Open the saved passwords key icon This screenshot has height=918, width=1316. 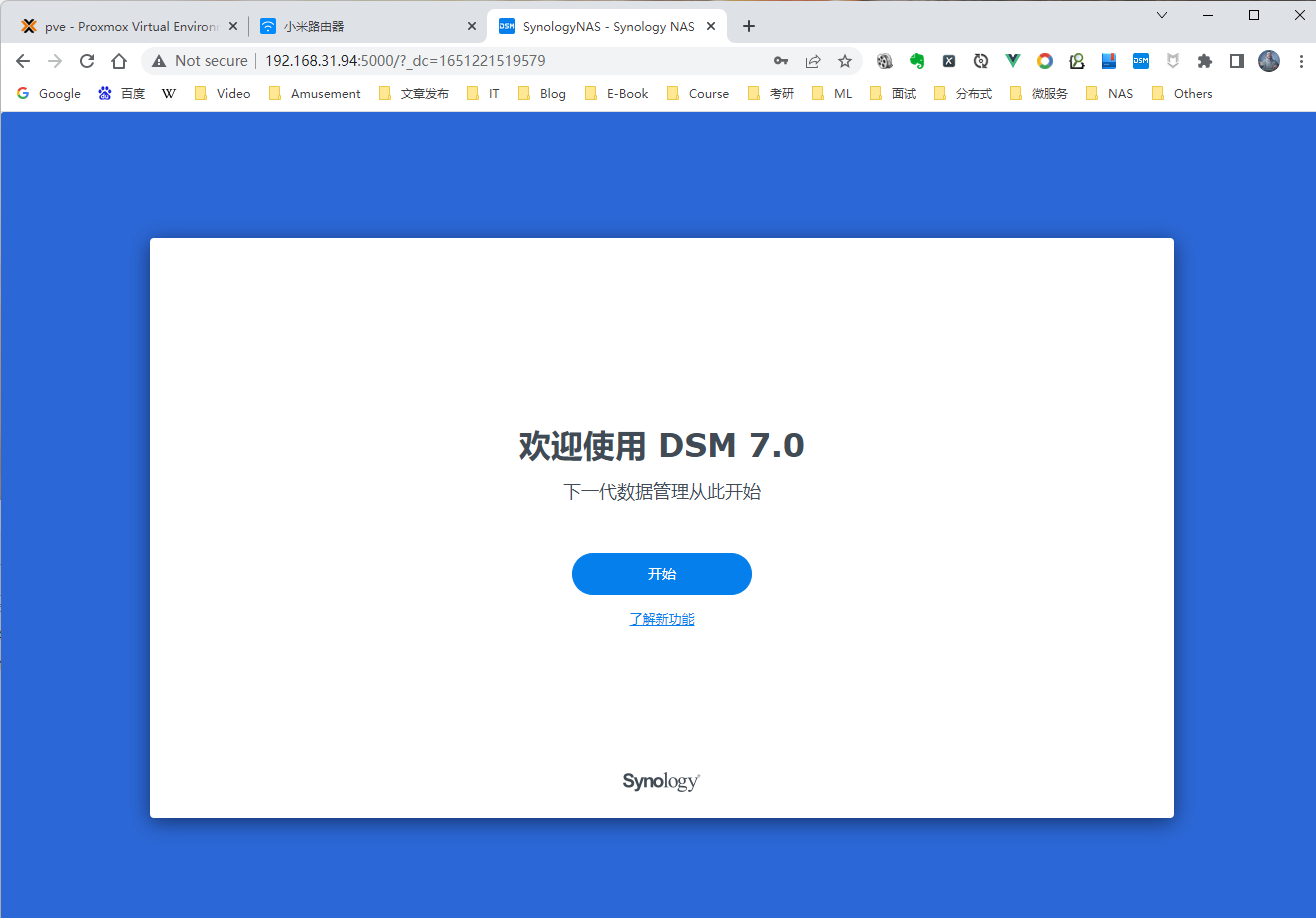point(781,61)
